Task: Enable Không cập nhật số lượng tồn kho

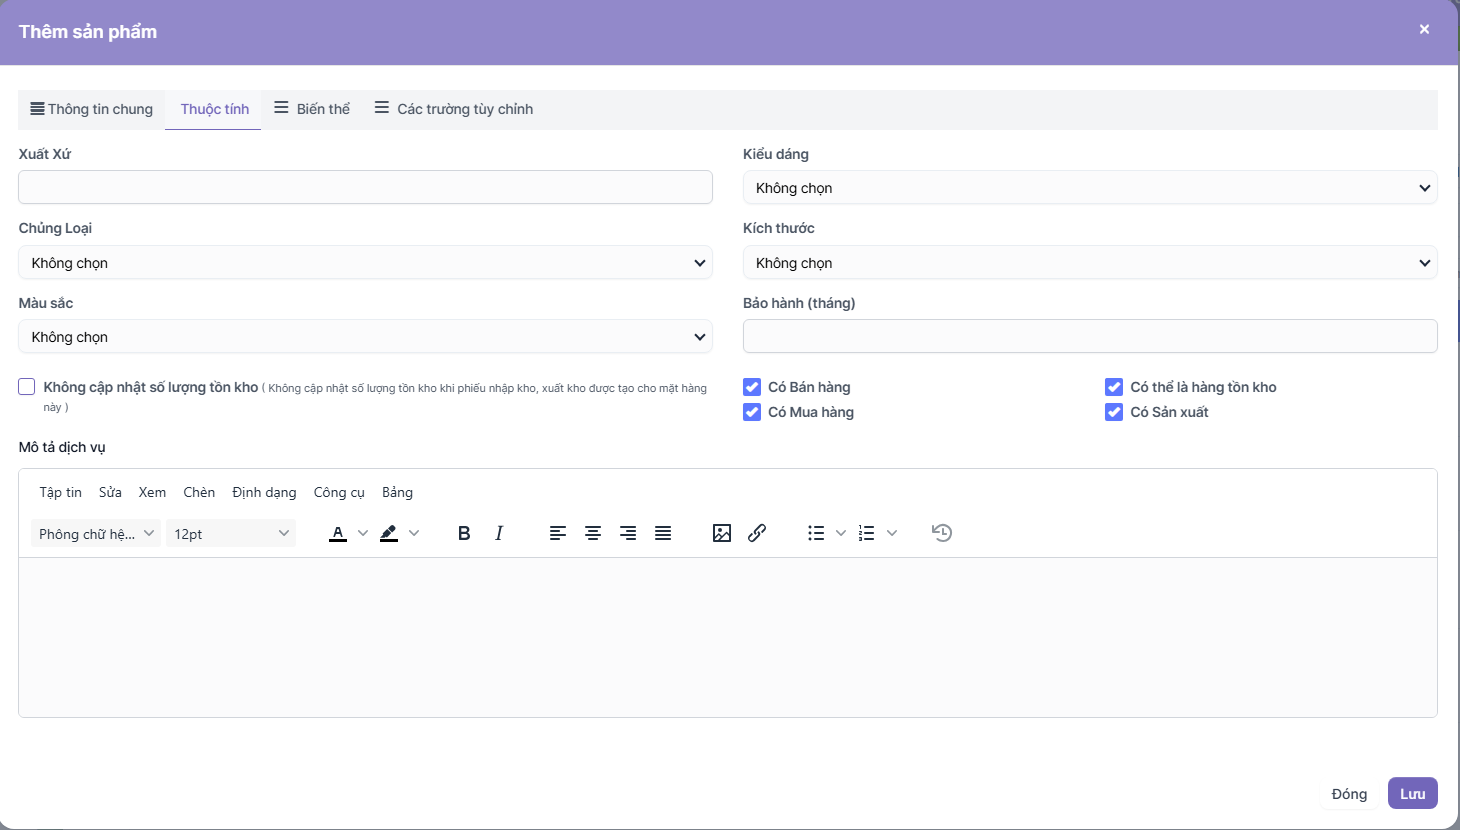Action: (27, 387)
